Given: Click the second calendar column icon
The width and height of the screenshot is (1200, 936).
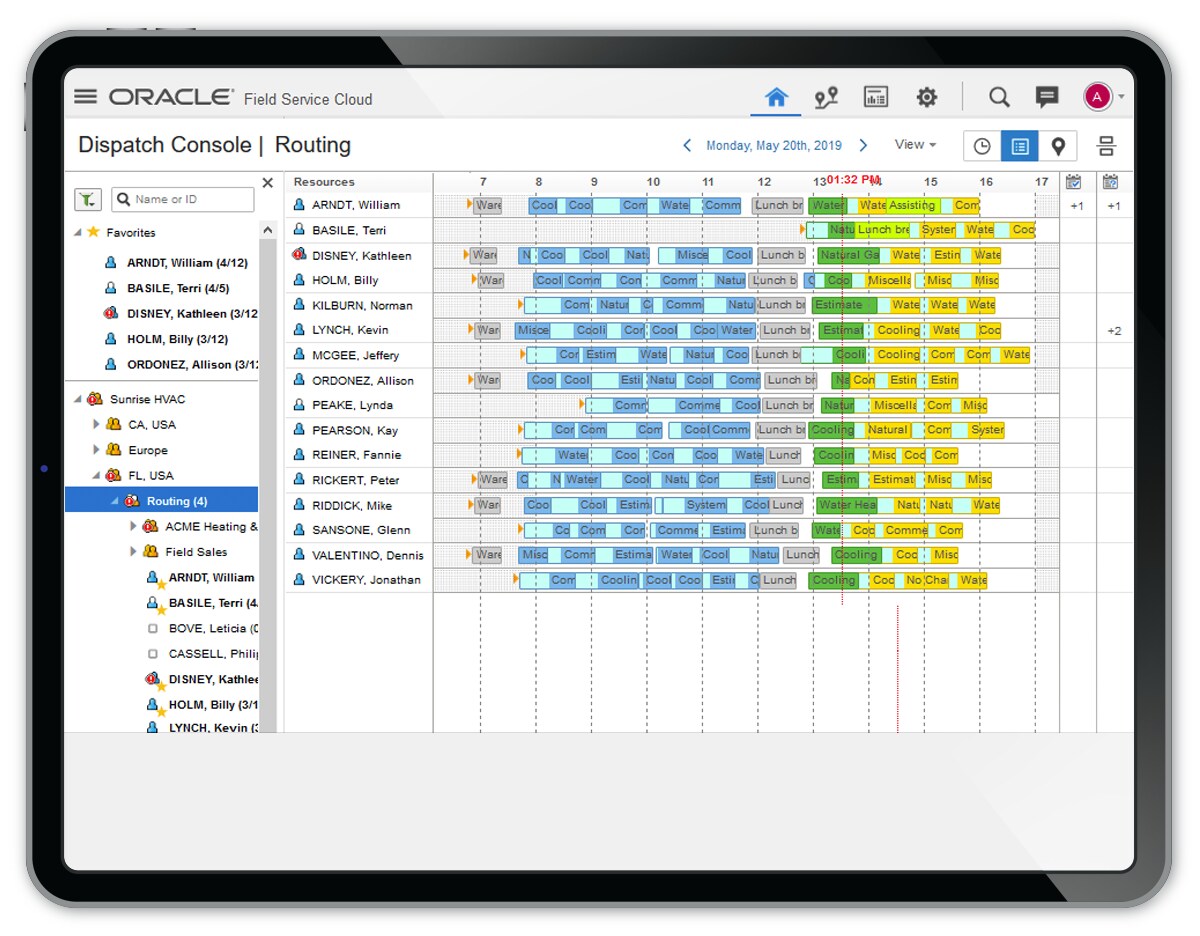Looking at the screenshot, I should coord(1110,182).
